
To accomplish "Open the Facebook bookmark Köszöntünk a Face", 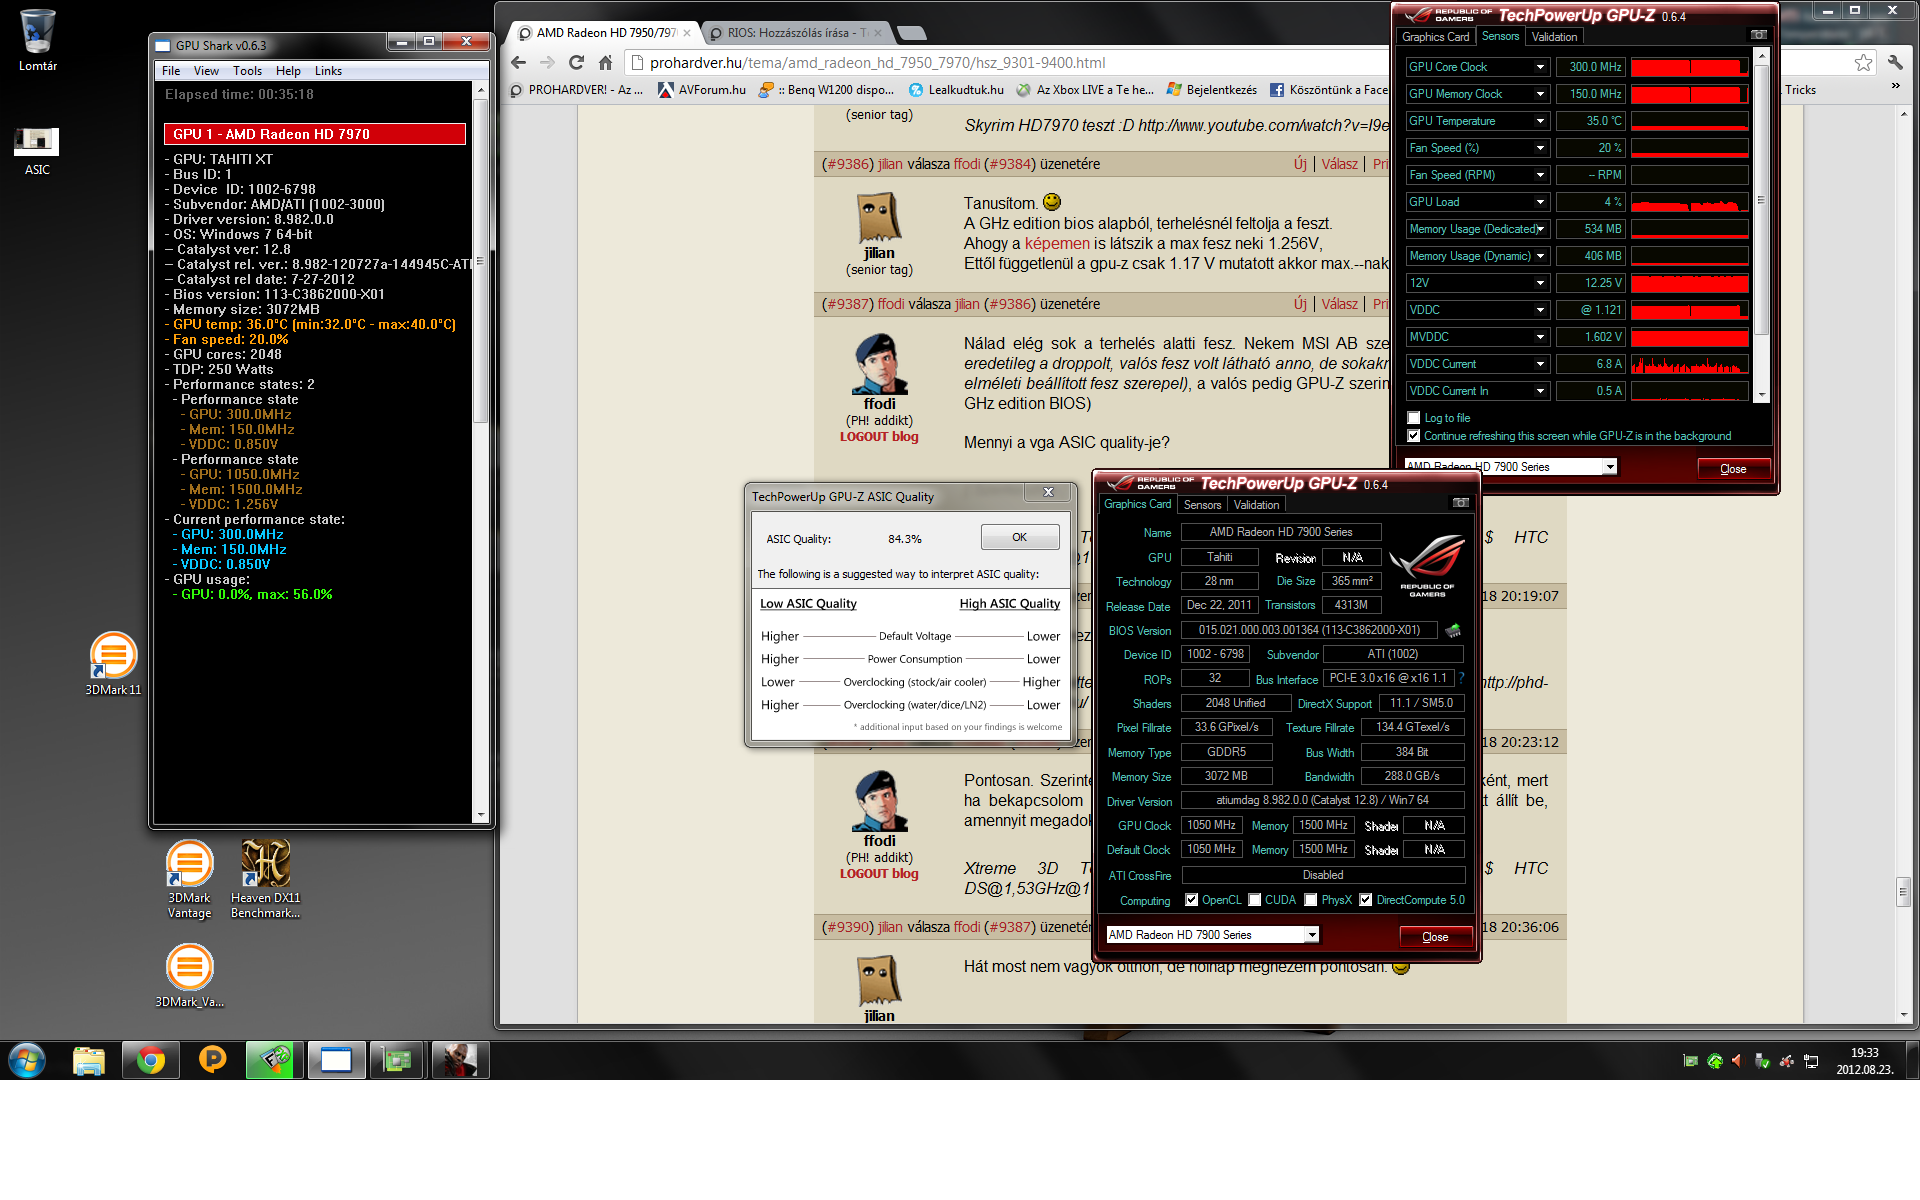I will tap(1329, 90).
